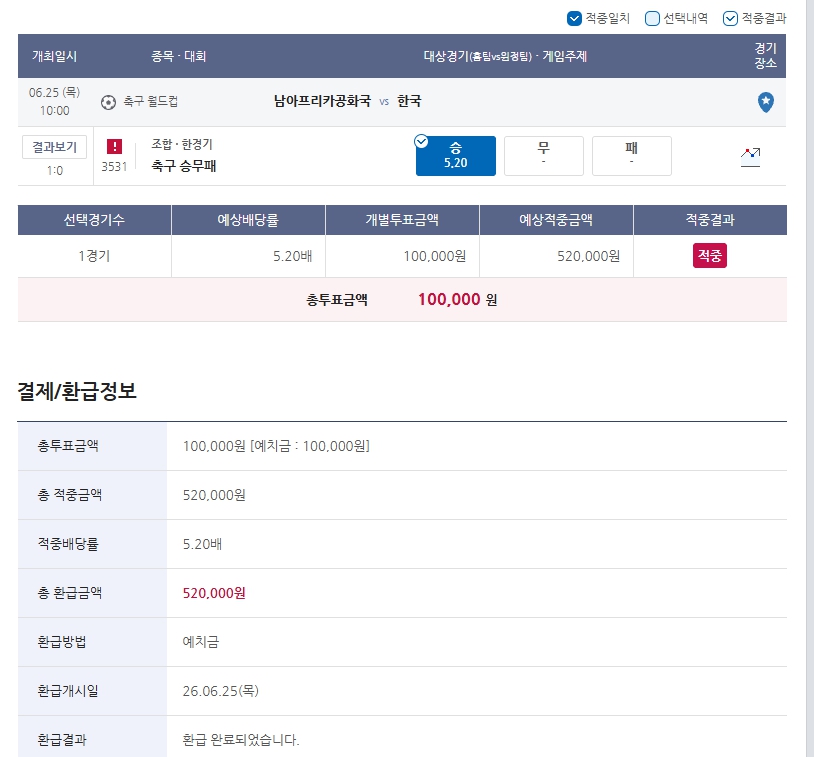Click the 결과보기 button
Viewport: 814px width, 757px height.
point(55,147)
